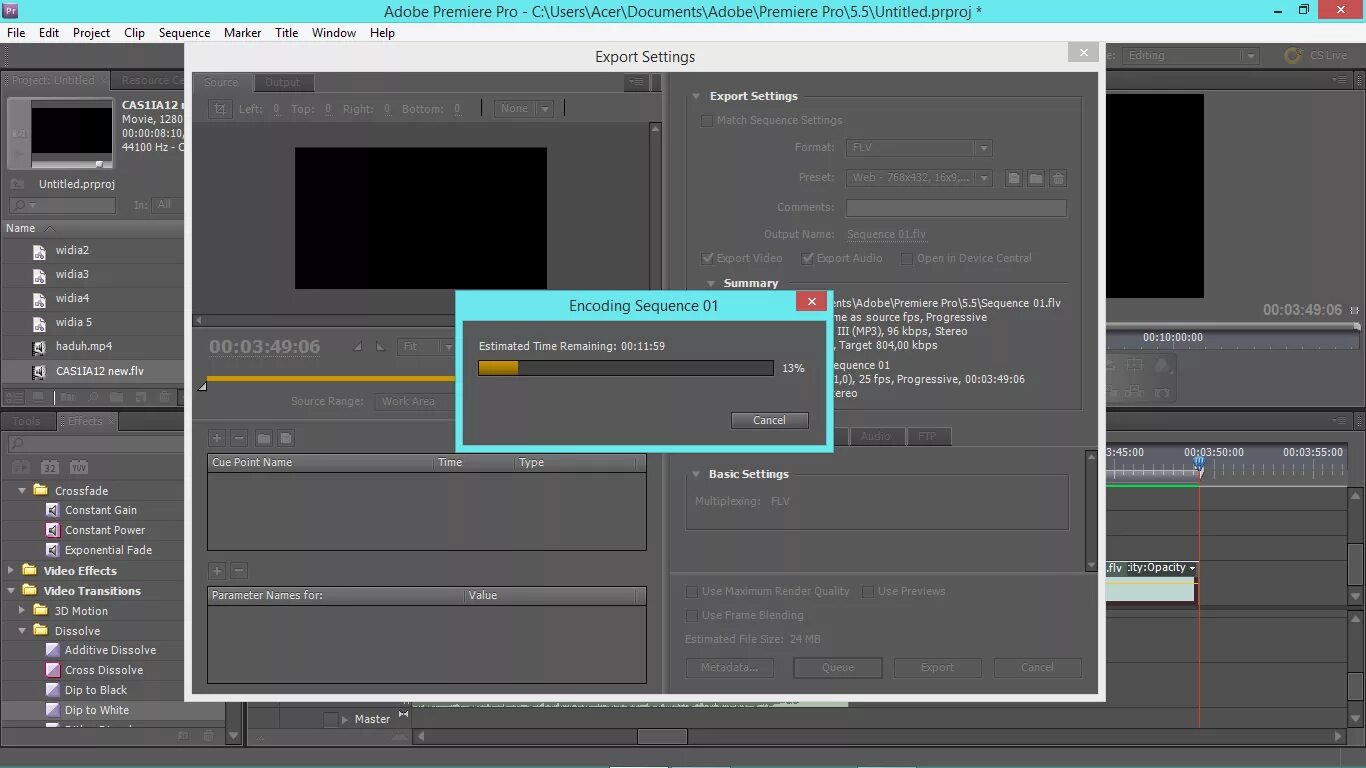Viewport: 1366px width, 768px height.
Task: Toggle Export Audio checkbox
Action: (808, 258)
